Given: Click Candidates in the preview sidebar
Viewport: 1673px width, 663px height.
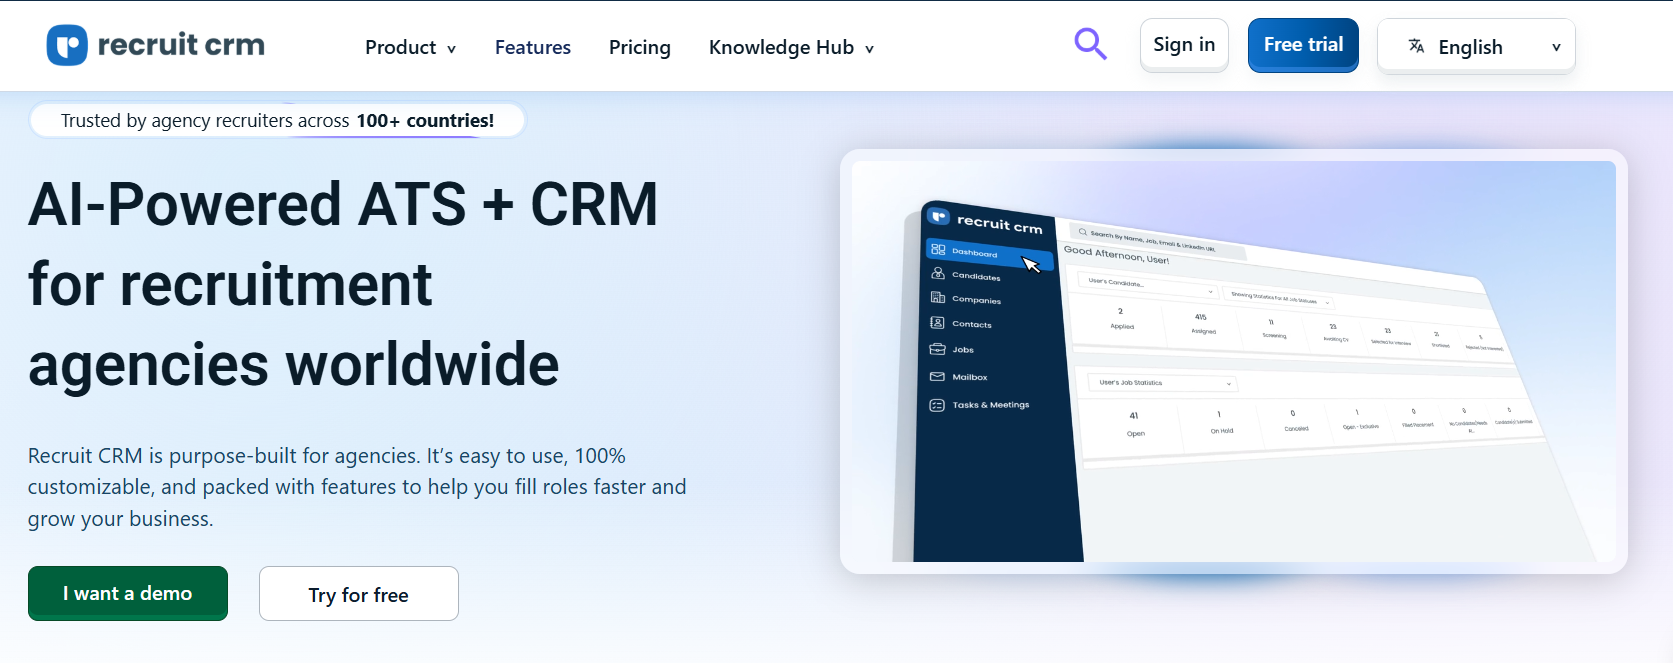Looking at the screenshot, I should [x=966, y=275].
